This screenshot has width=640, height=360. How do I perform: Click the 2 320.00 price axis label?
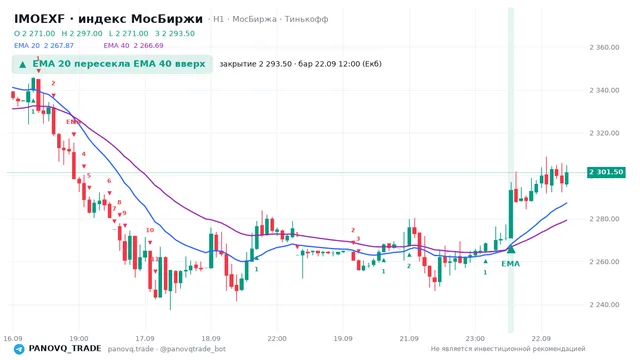point(604,133)
